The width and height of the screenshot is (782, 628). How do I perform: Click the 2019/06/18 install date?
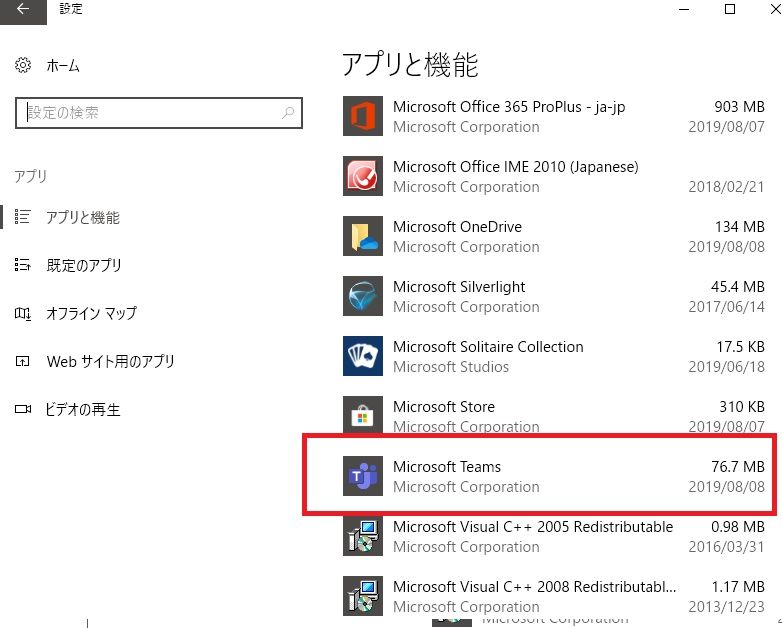point(726,367)
